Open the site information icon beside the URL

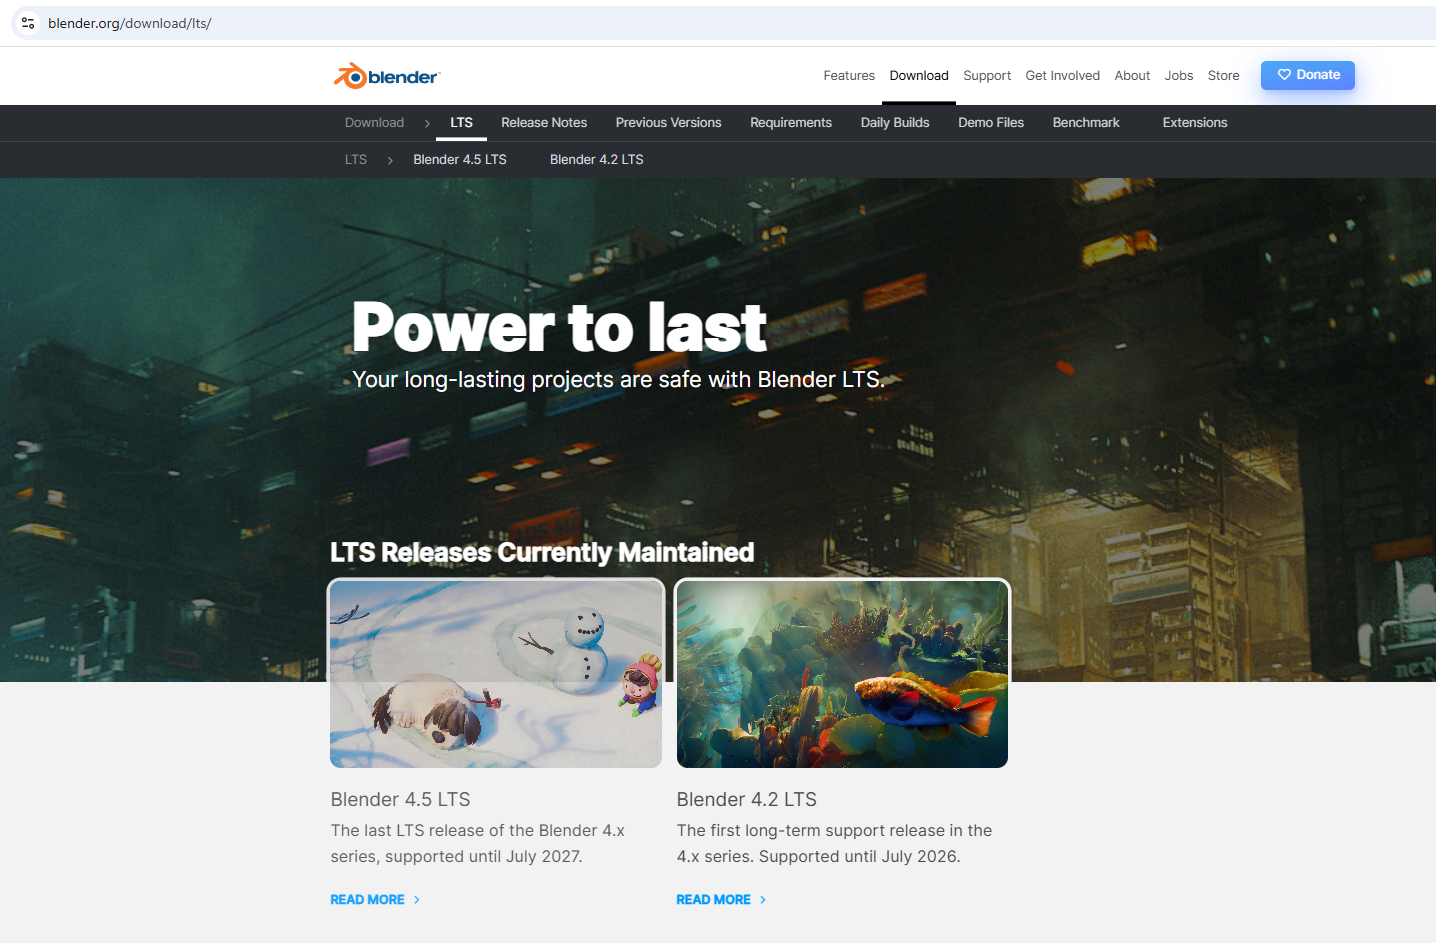(28, 23)
